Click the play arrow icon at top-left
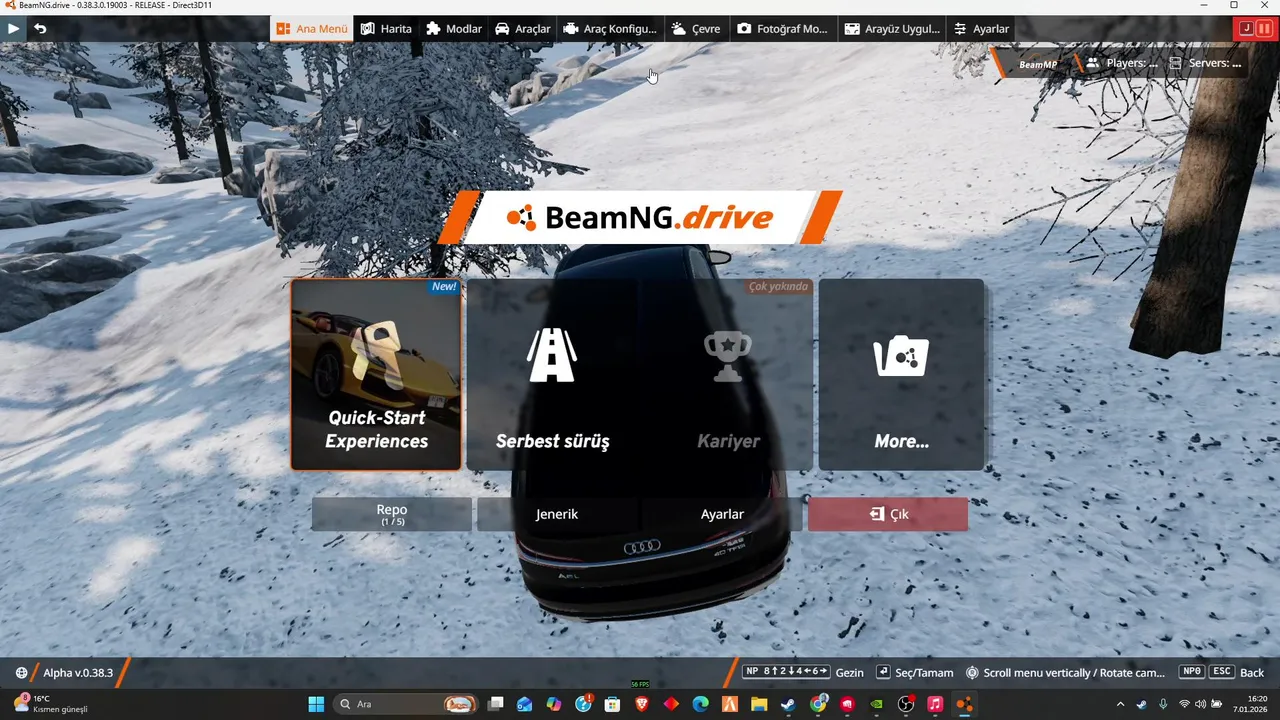 (x=13, y=29)
